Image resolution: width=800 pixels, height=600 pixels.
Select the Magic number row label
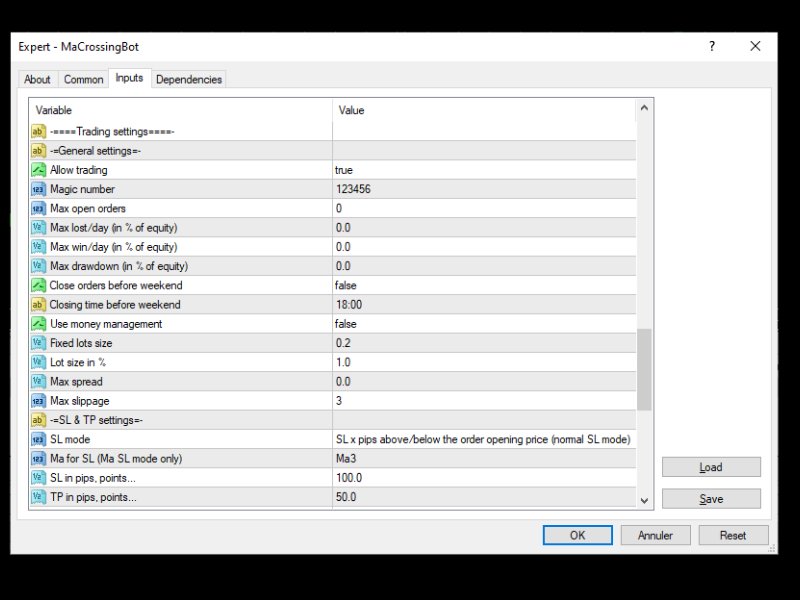tap(83, 189)
